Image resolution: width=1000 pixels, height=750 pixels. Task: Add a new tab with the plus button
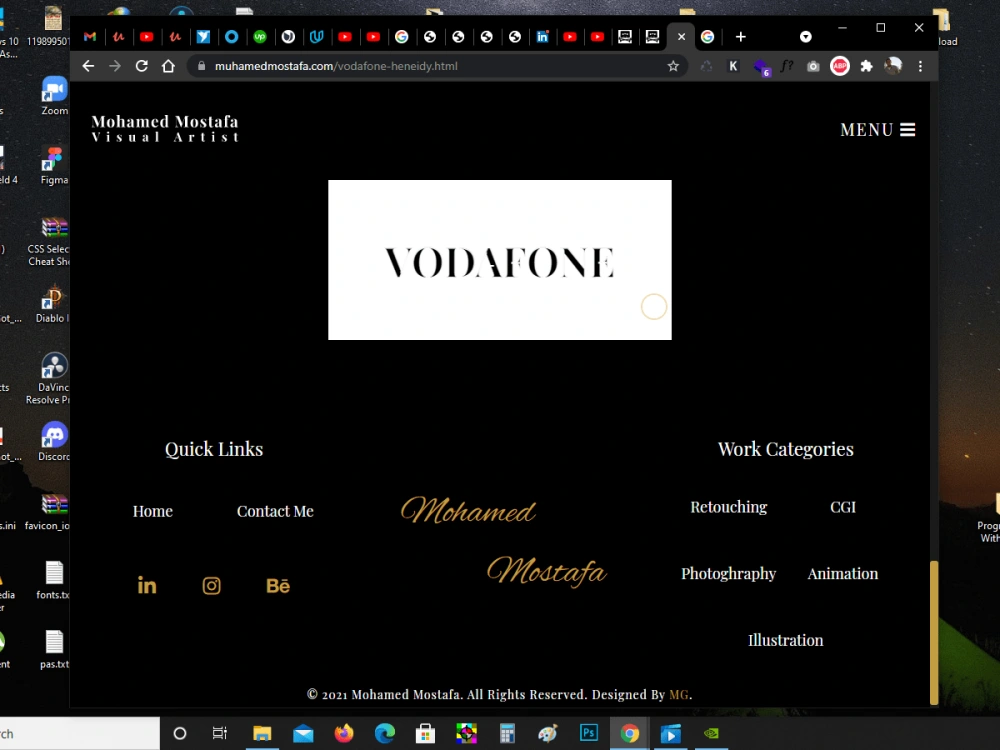click(x=740, y=37)
